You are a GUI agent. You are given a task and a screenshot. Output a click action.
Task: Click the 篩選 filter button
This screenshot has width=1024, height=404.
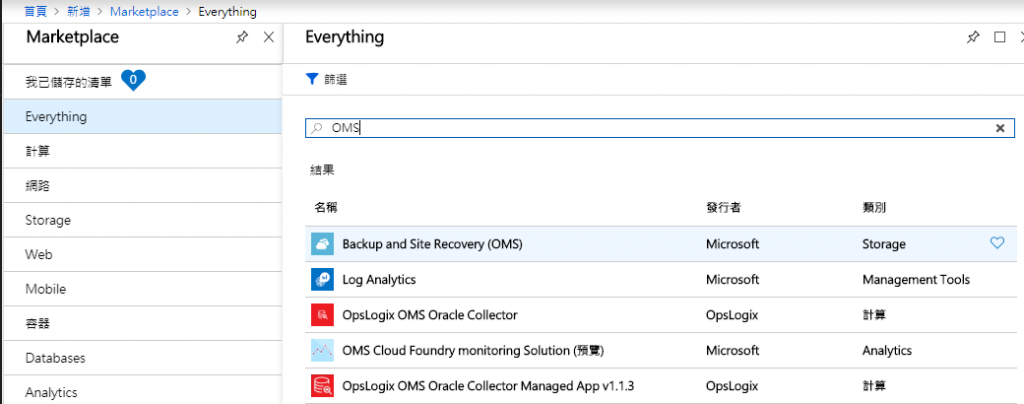coord(326,80)
